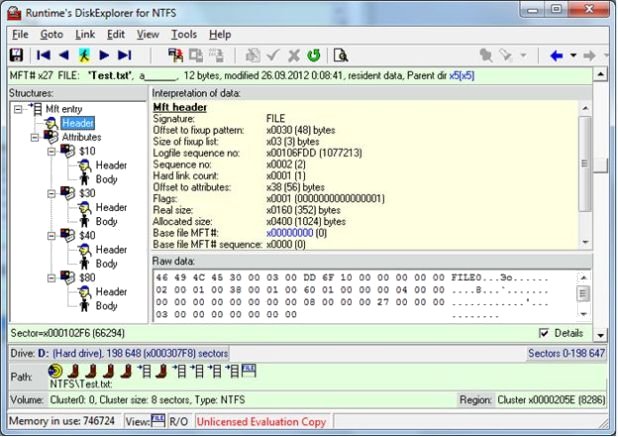Click the Unlicensed Evaluation Copy text
The height and width of the screenshot is (437, 618).
[261, 422]
